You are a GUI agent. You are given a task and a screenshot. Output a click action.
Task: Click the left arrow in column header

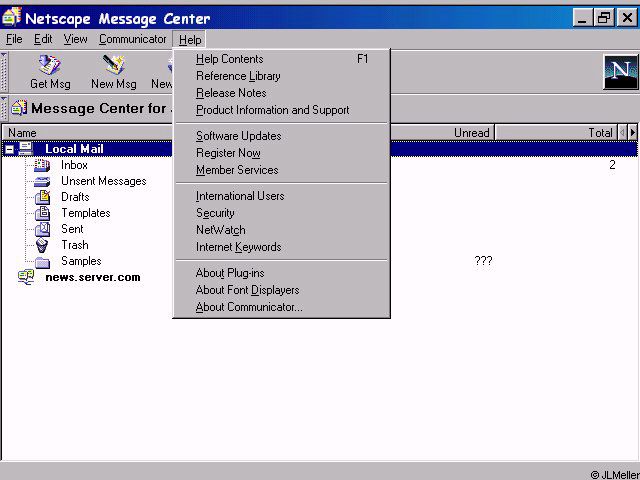tap(622, 132)
